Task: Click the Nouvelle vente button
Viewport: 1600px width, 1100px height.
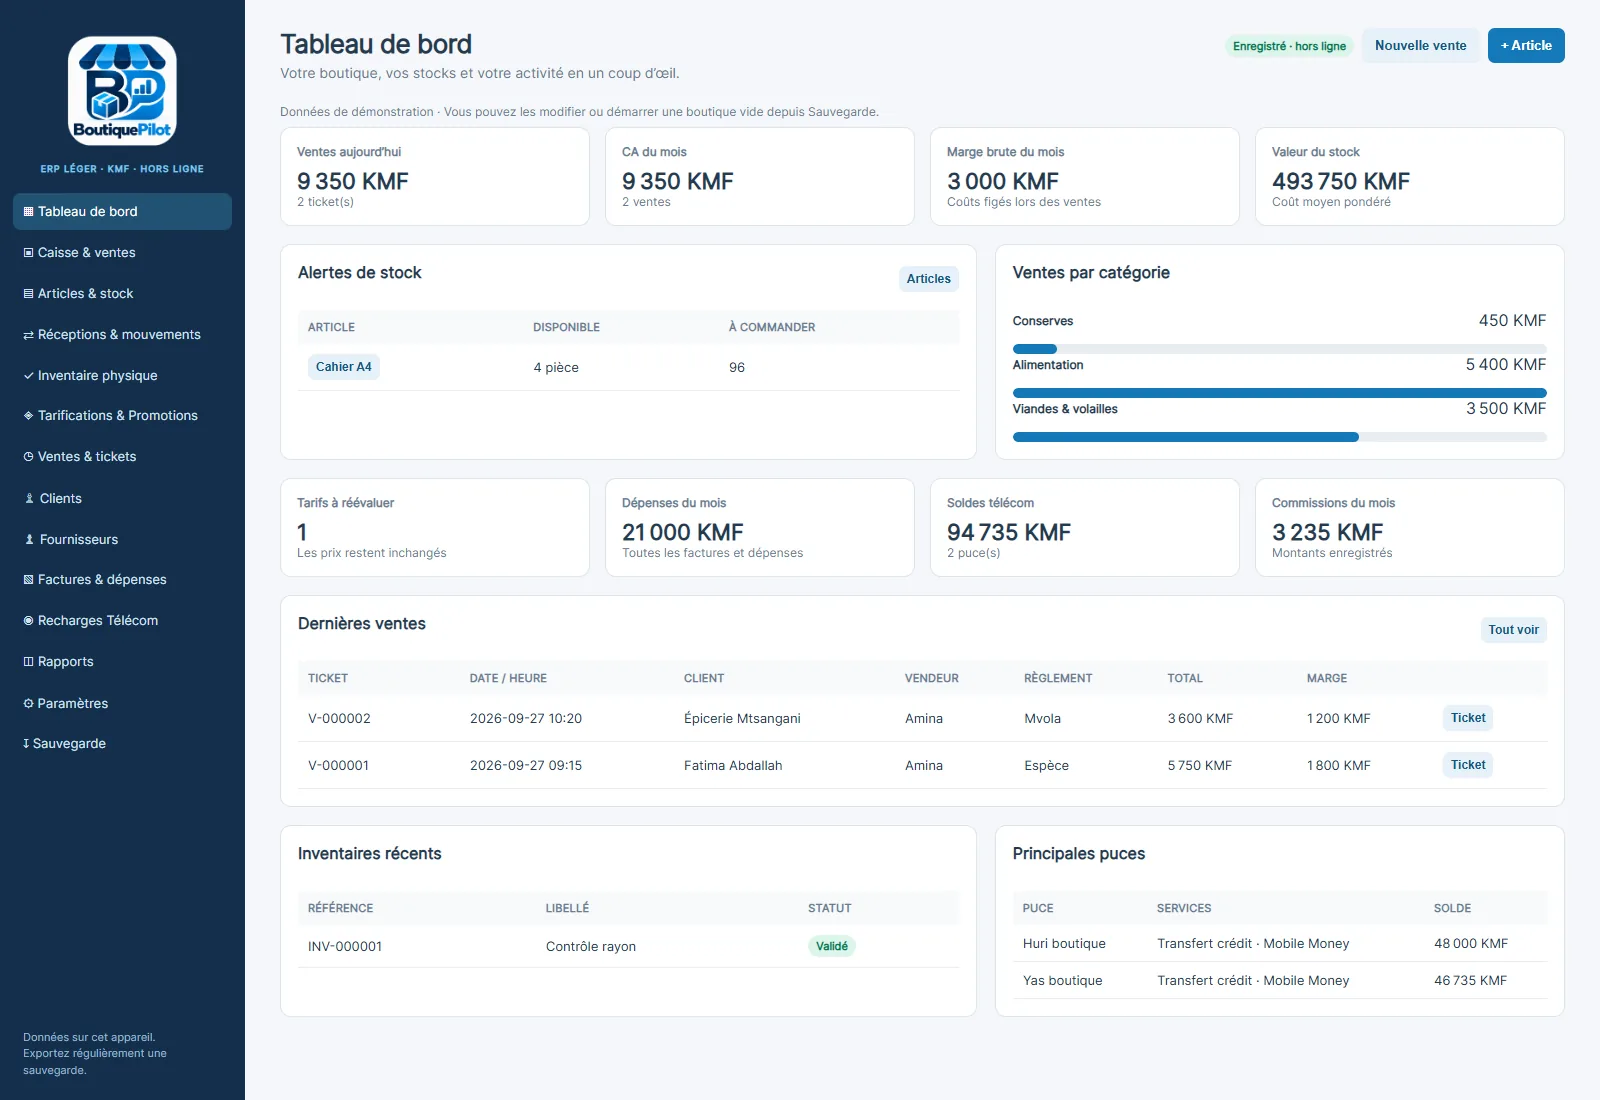Action: click(1420, 45)
